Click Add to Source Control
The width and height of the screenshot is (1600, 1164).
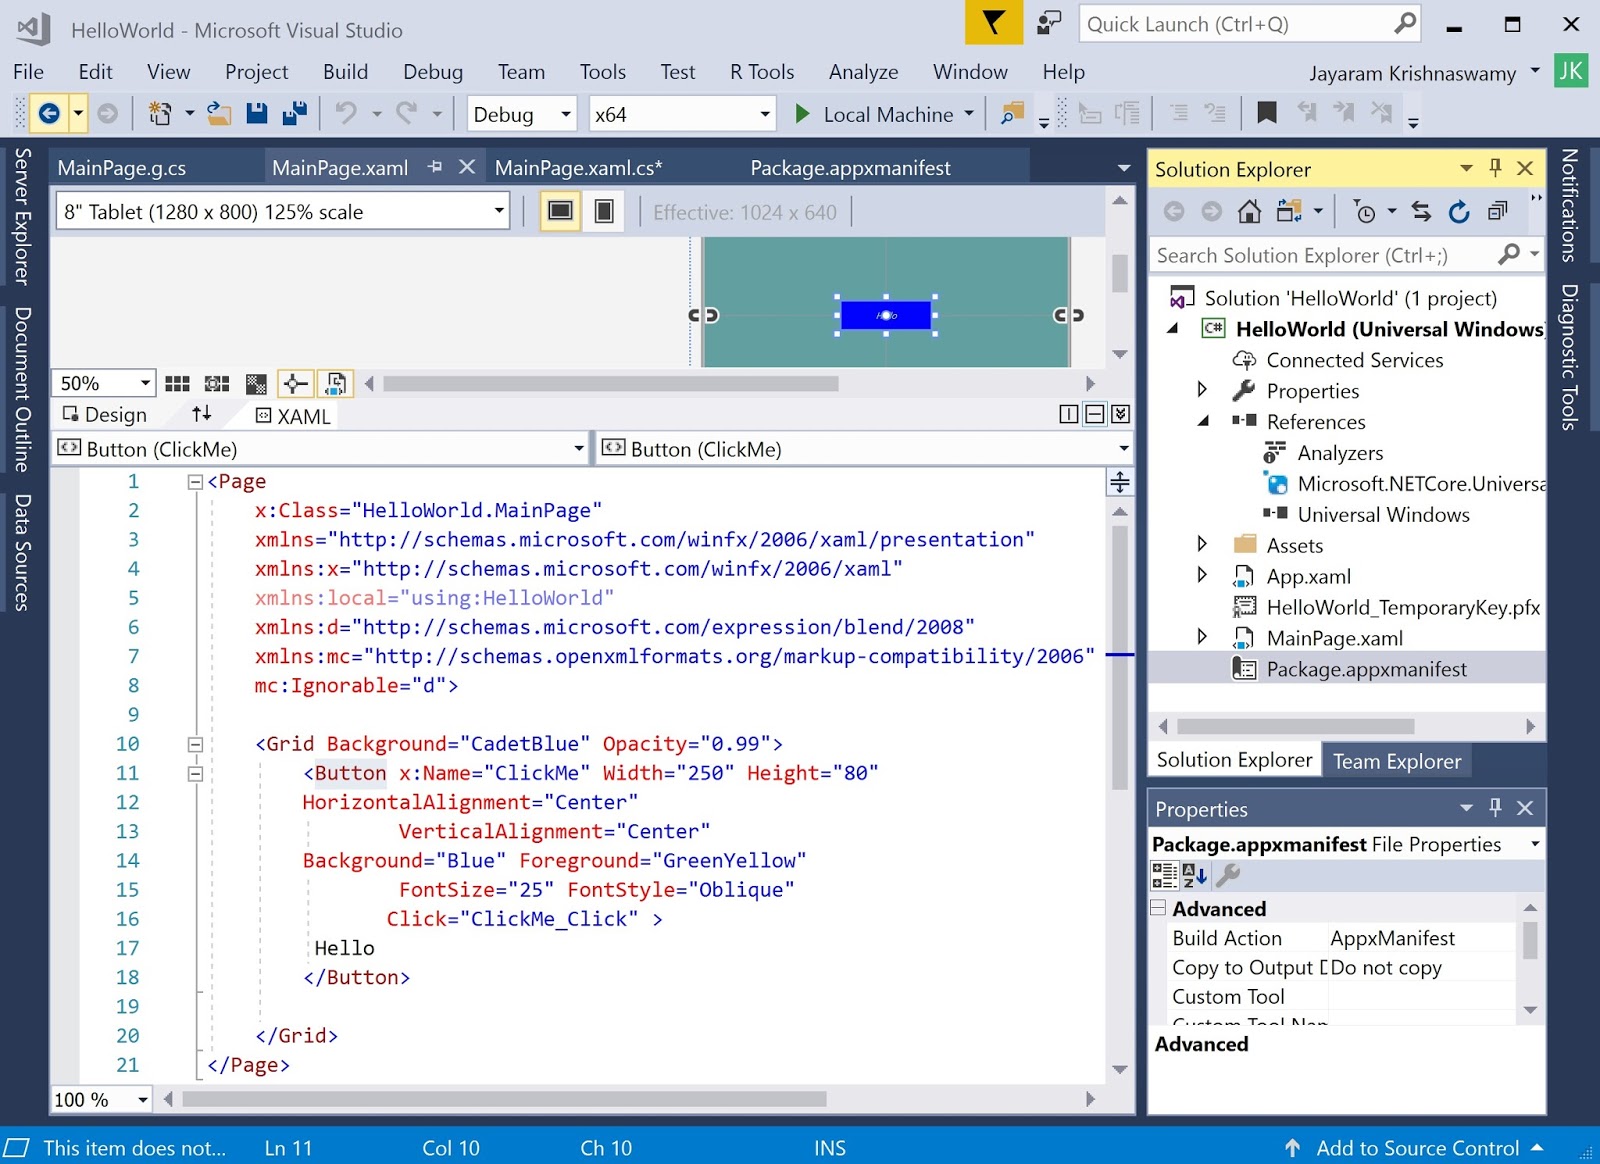pyautogui.click(x=1418, y=1148)
